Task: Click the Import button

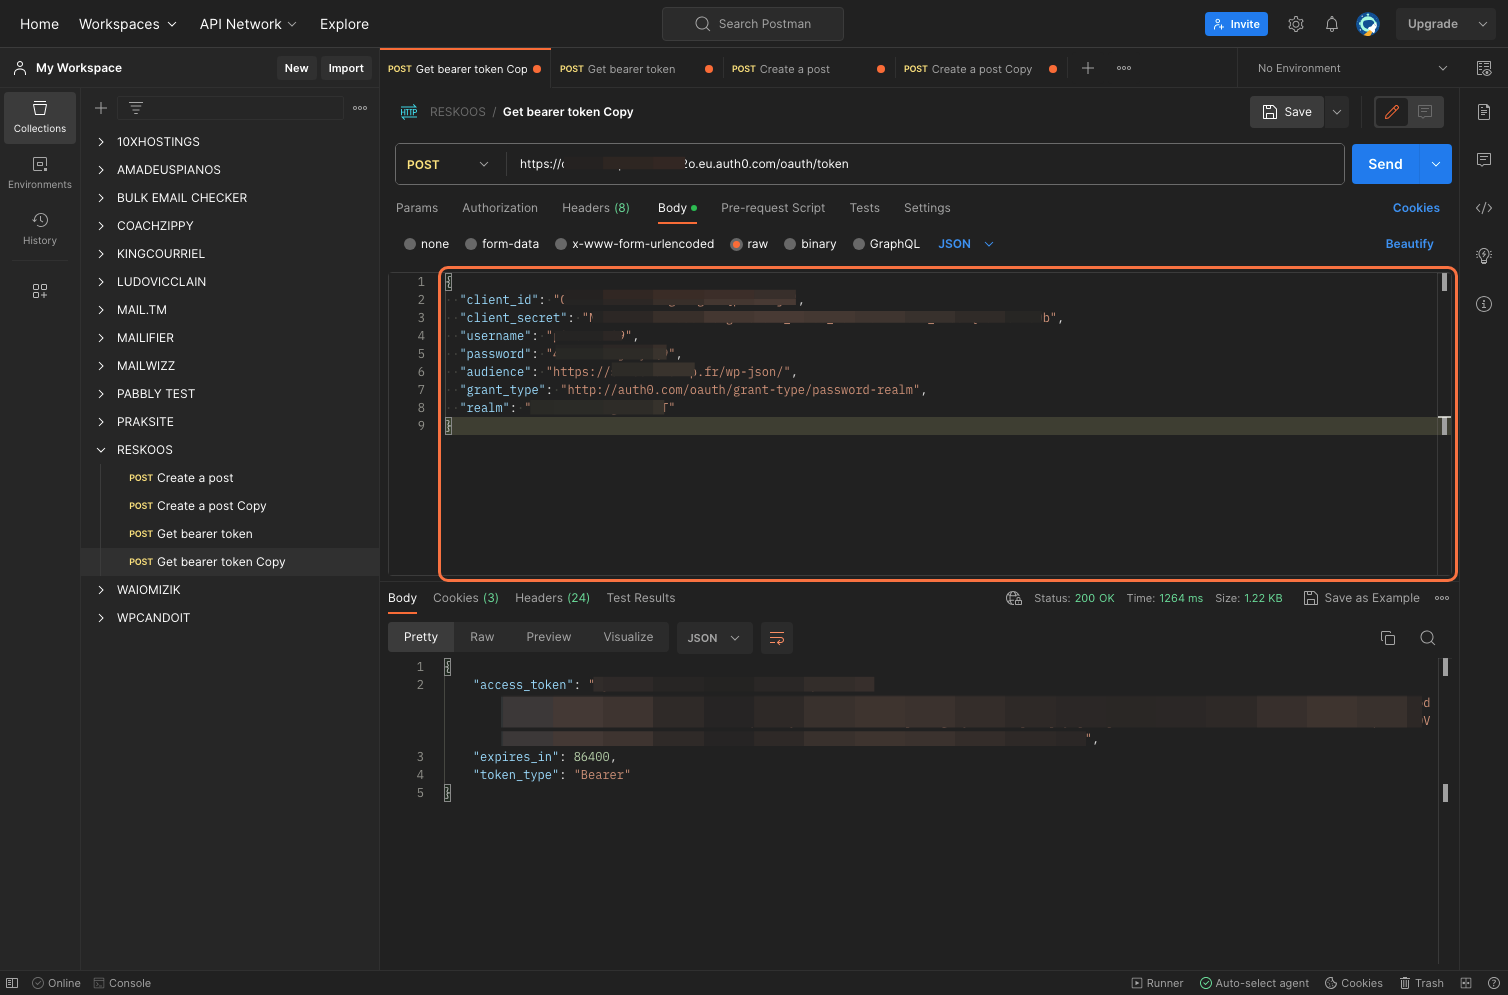Action: click(x=346, y=68)
